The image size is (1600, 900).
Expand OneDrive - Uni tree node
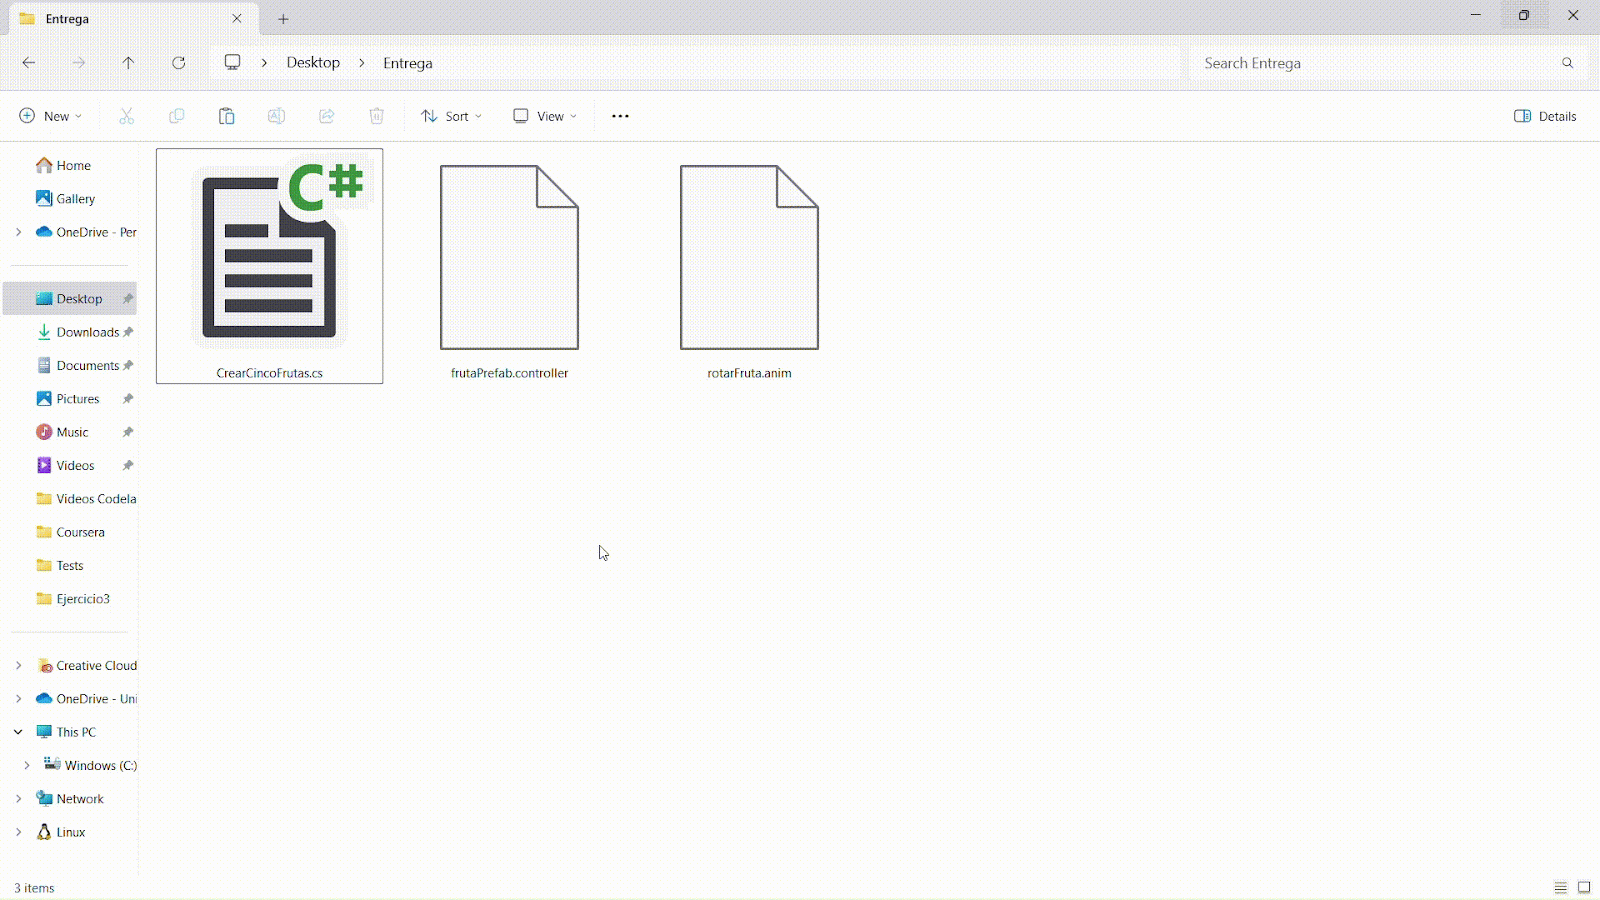coord(18,699)
